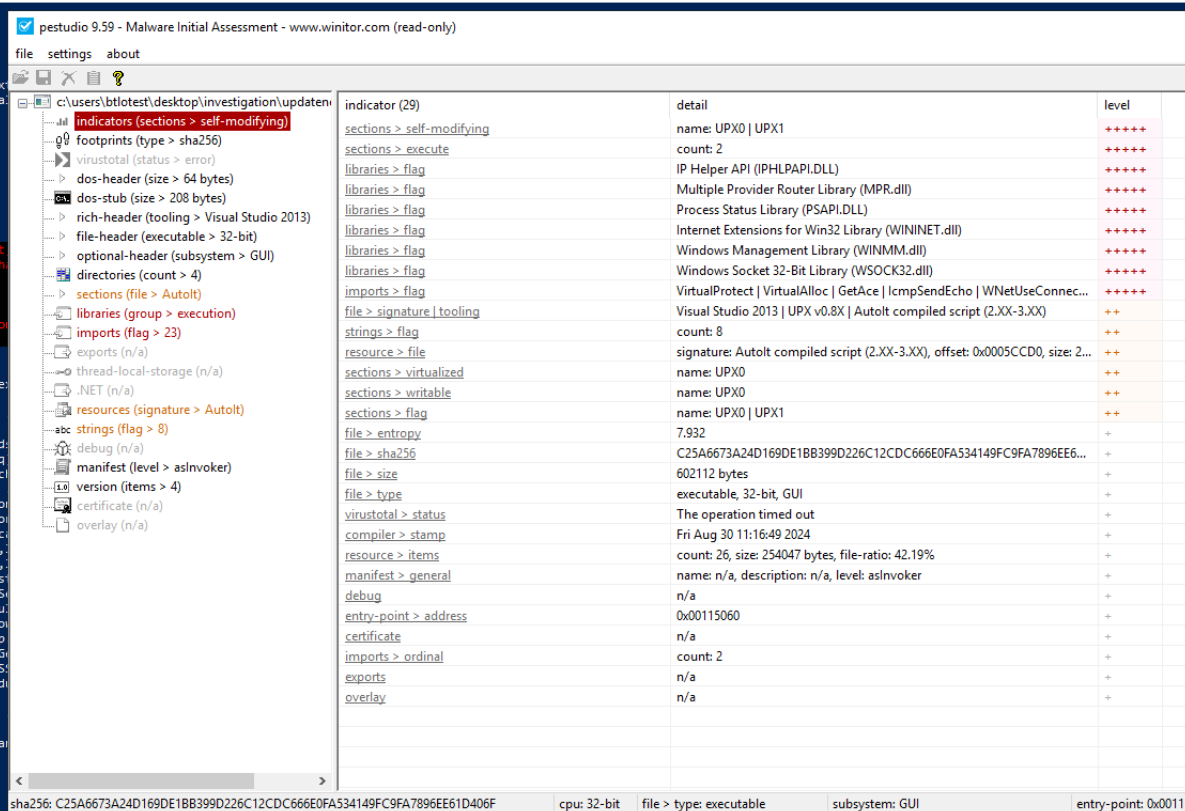Expand the rich-header tree node
The width and height of the screenshot is (1185, 811).
point(61,217)
